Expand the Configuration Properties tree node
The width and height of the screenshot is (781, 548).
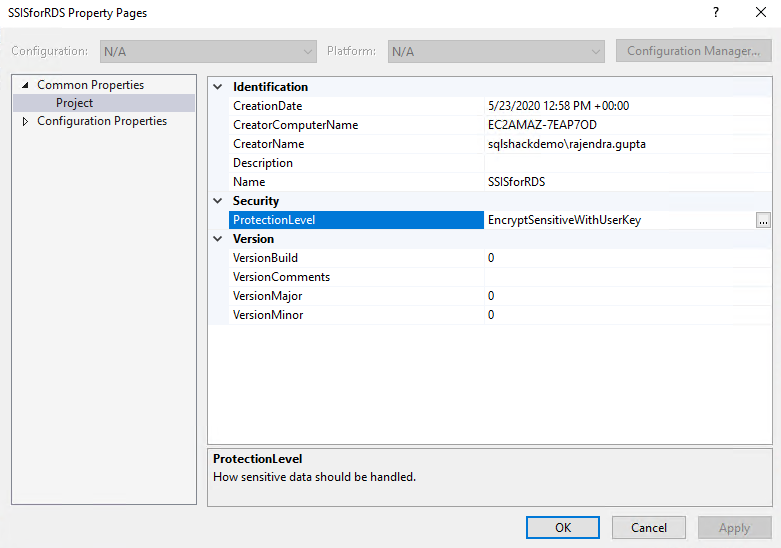click(25, 122)
